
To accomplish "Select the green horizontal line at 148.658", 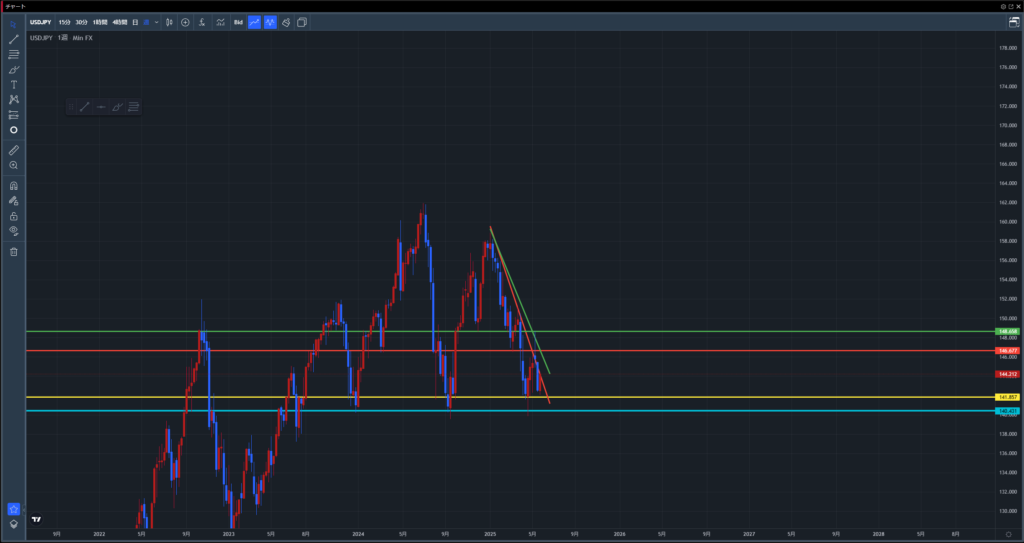I will tap(509, 331).
